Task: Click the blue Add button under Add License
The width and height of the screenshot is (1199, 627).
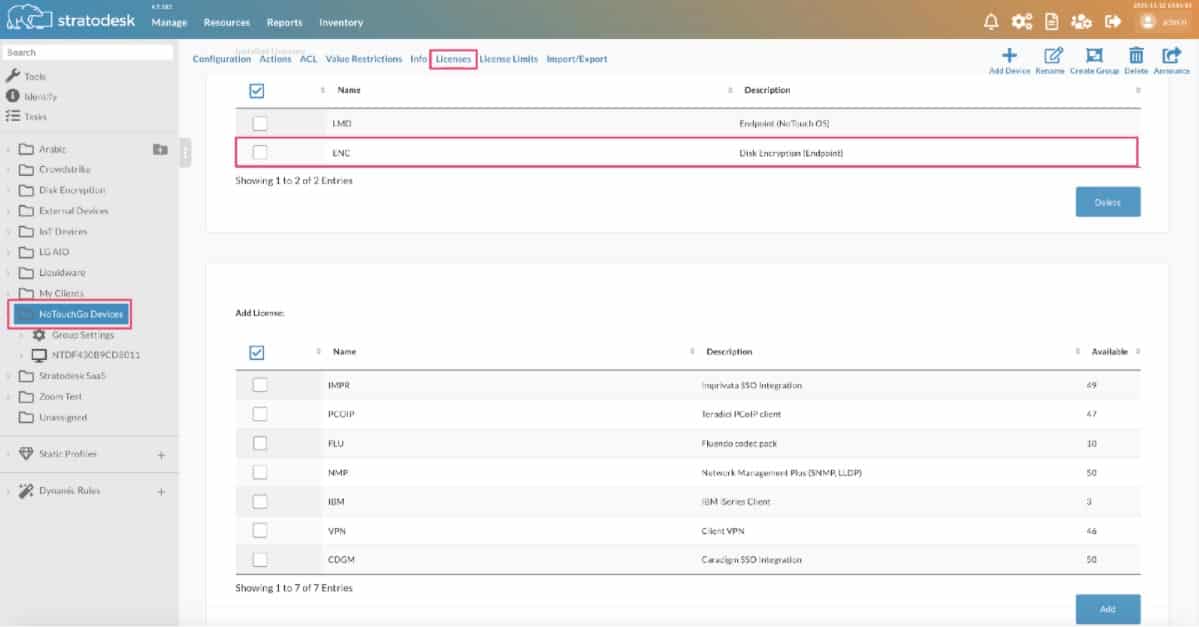Action: click(x=1107, y=609)
